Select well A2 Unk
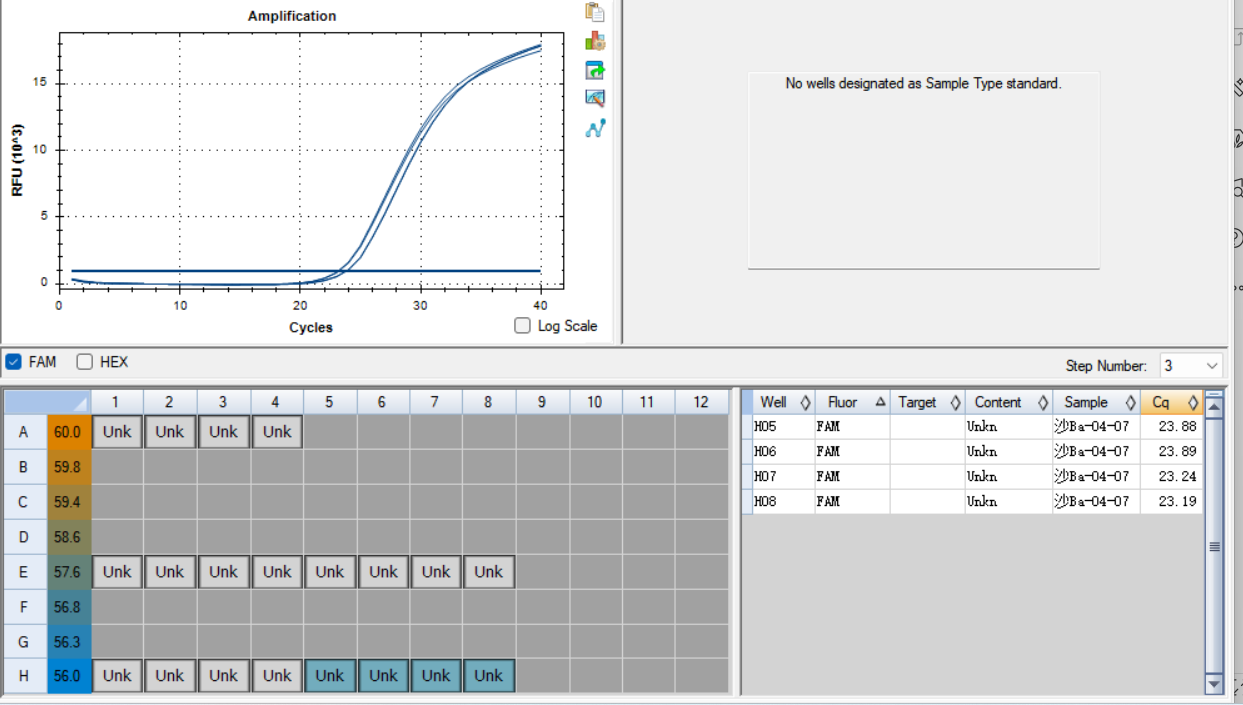Screen dimensions: 1243x705 [x=170, y=432]
